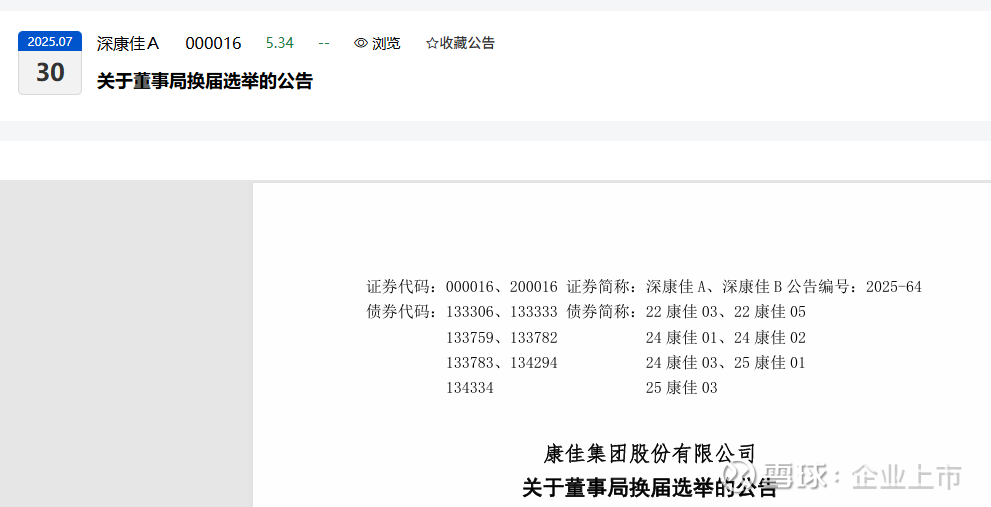
Task: Click 证券代码：000016、200016 in the document
Action: tap(462, 287)
